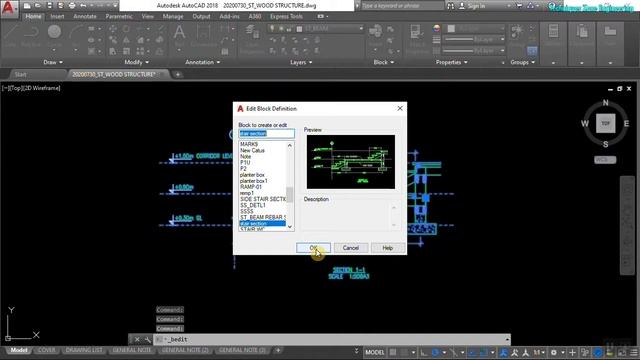
Task: Expand the Properties panel flyout
Action: click(x=451, y=62)
